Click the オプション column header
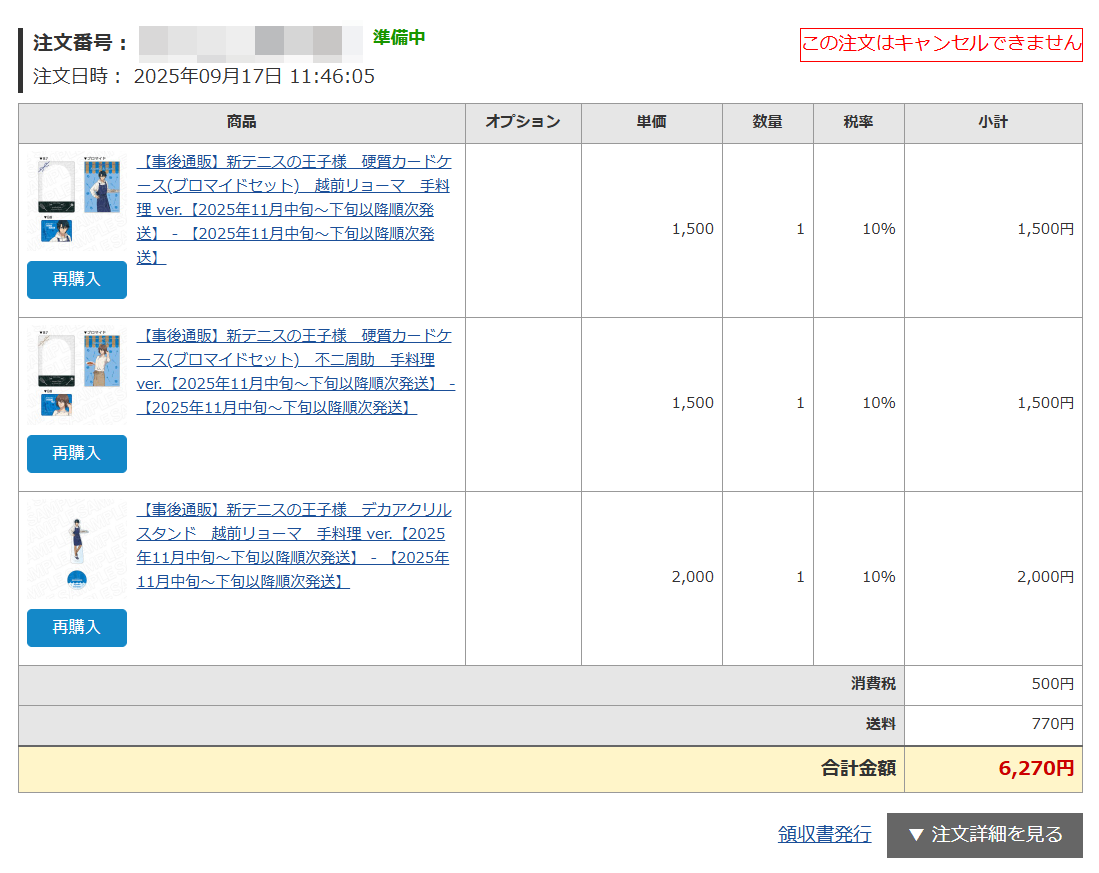The height and width of the screenshot is (873, 1099). point(524,123)
